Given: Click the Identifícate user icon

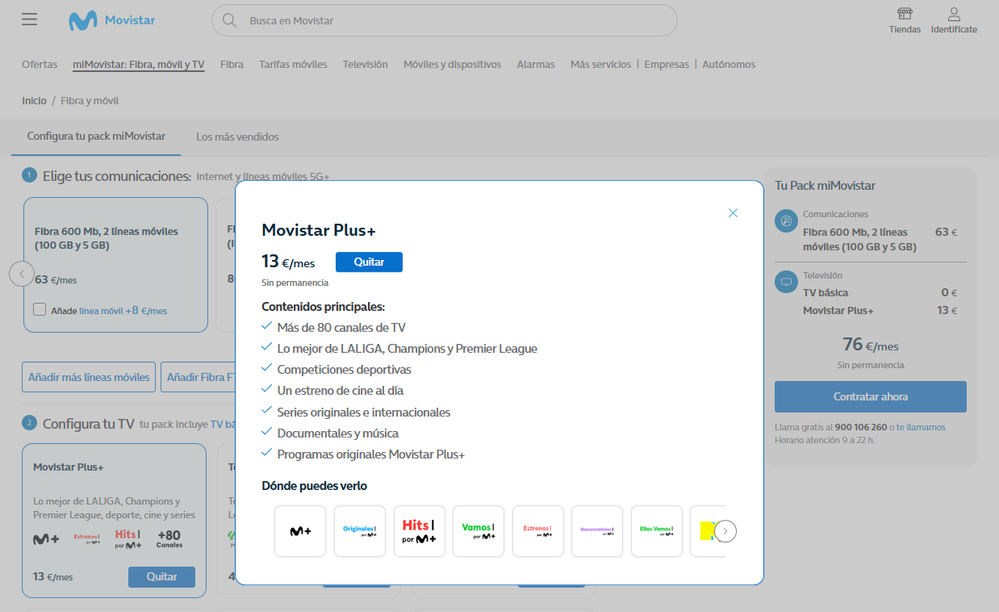Looking at the screenshot, I should 953,20.
